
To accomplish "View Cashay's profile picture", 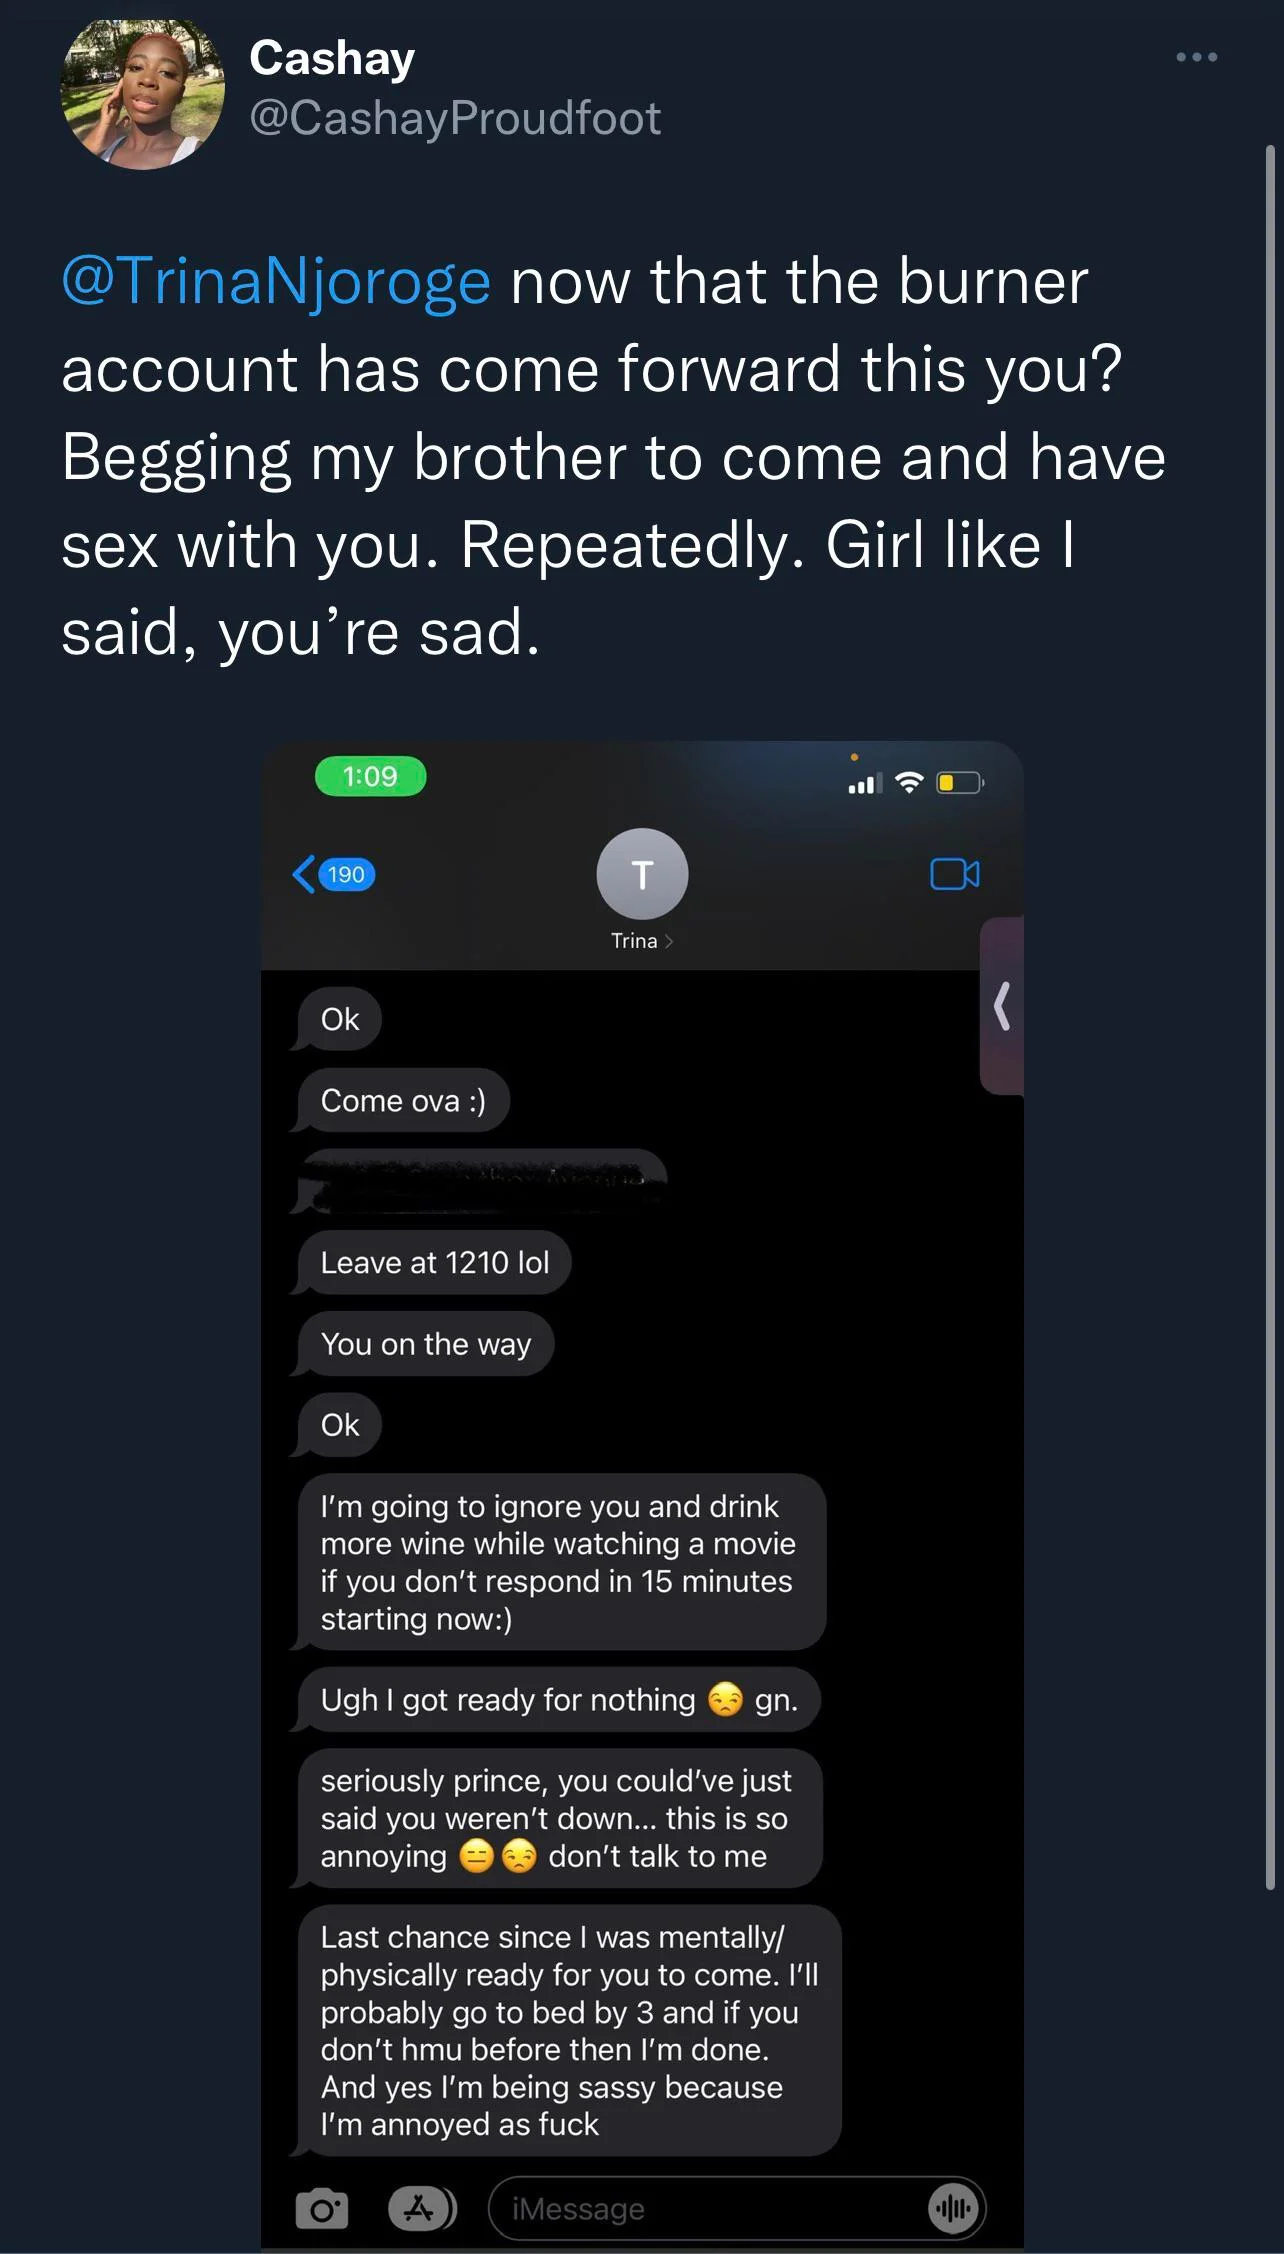I will [142, 93].
